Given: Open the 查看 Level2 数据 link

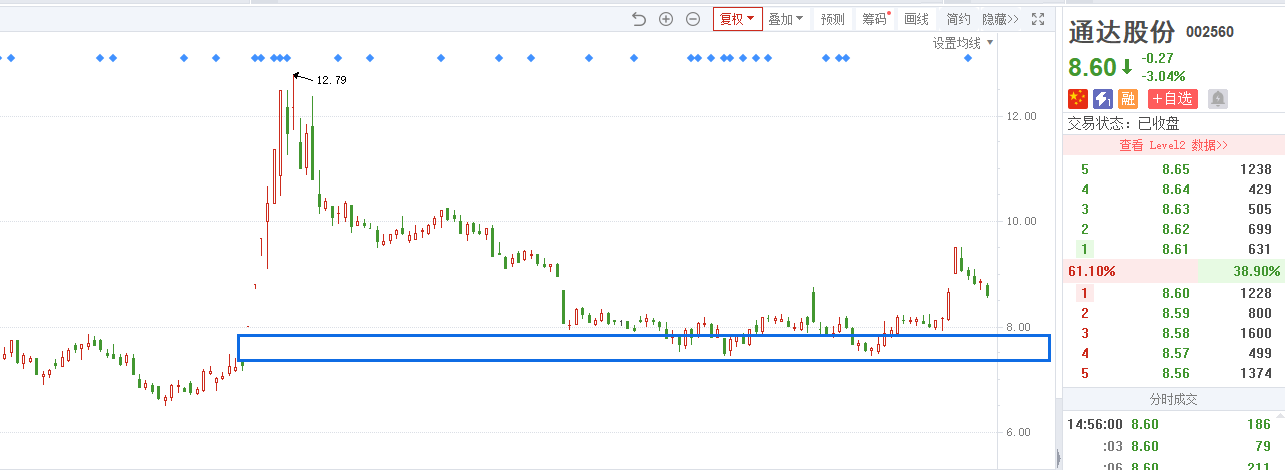Looking at the screenshot, I should click(1173, 146).
